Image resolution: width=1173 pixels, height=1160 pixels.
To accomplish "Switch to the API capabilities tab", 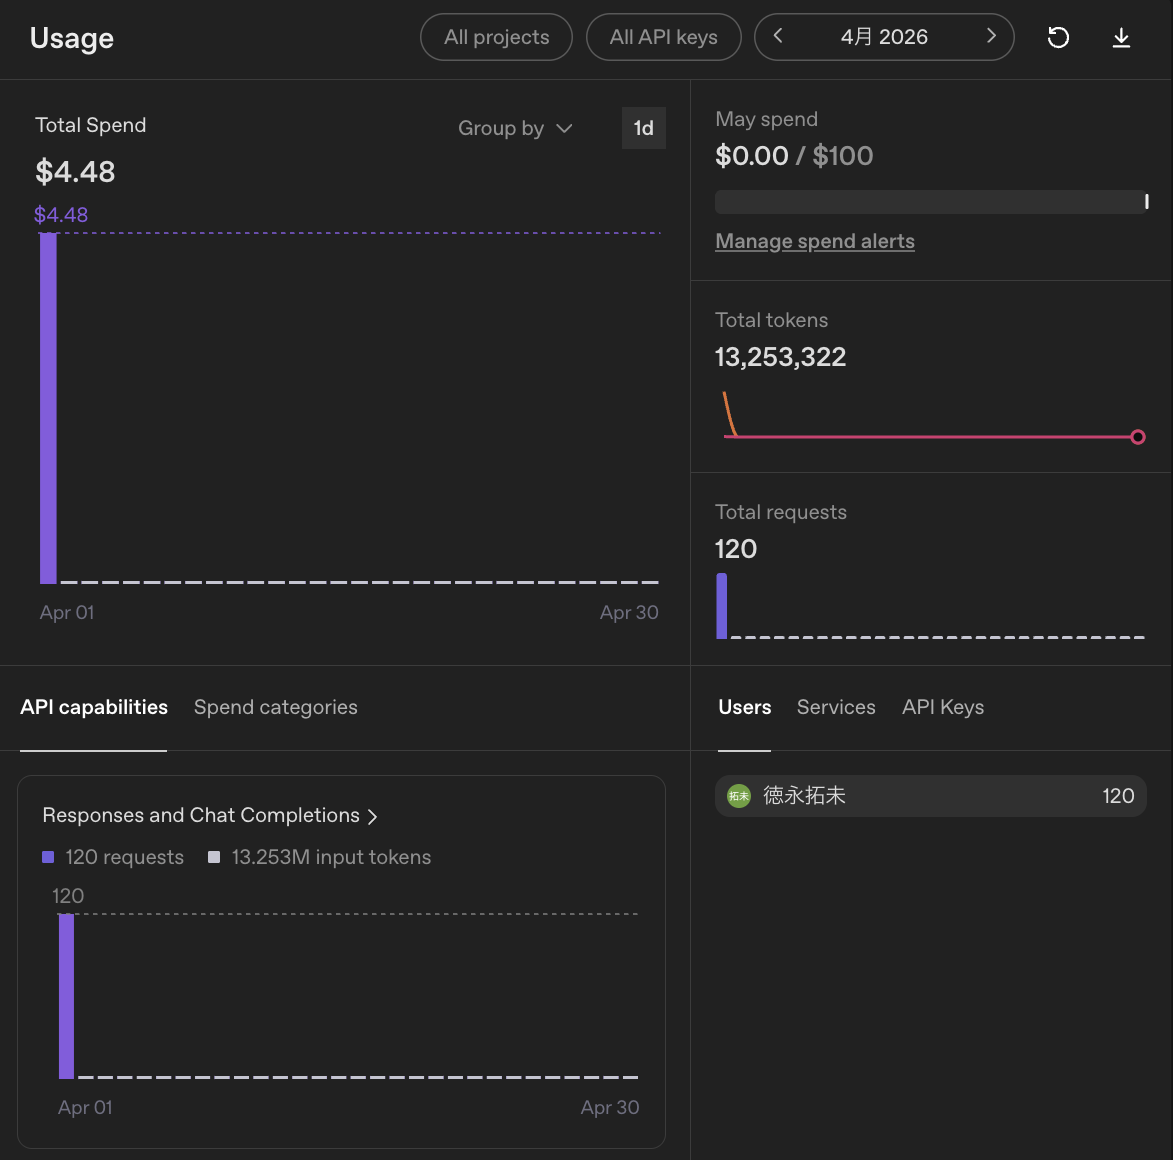I will coord(94,708).
